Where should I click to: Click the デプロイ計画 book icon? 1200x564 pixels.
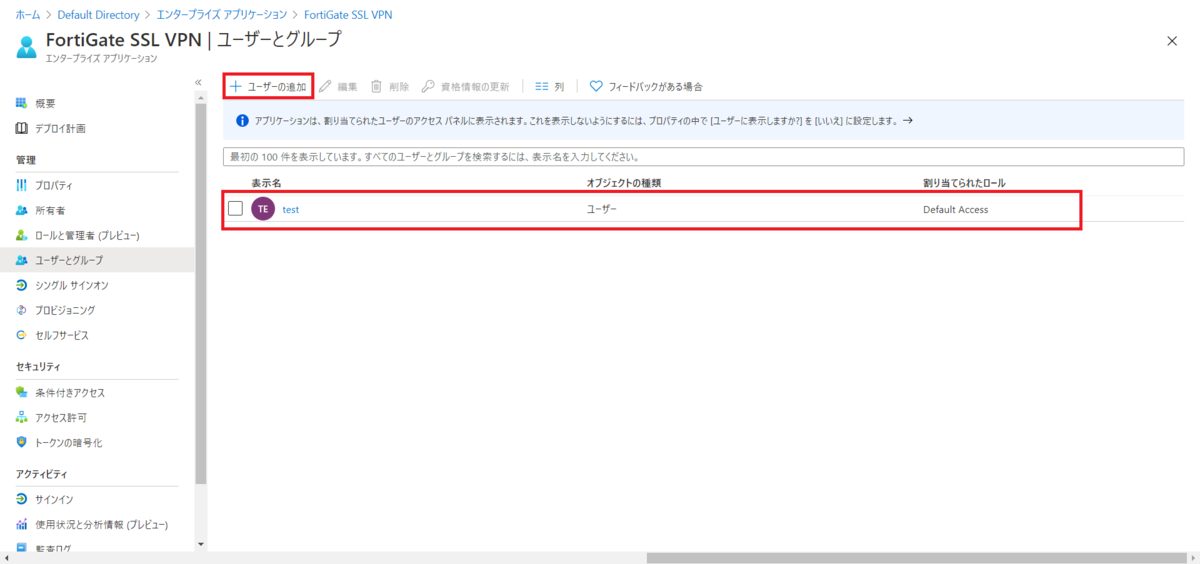(x=22, y=128)
